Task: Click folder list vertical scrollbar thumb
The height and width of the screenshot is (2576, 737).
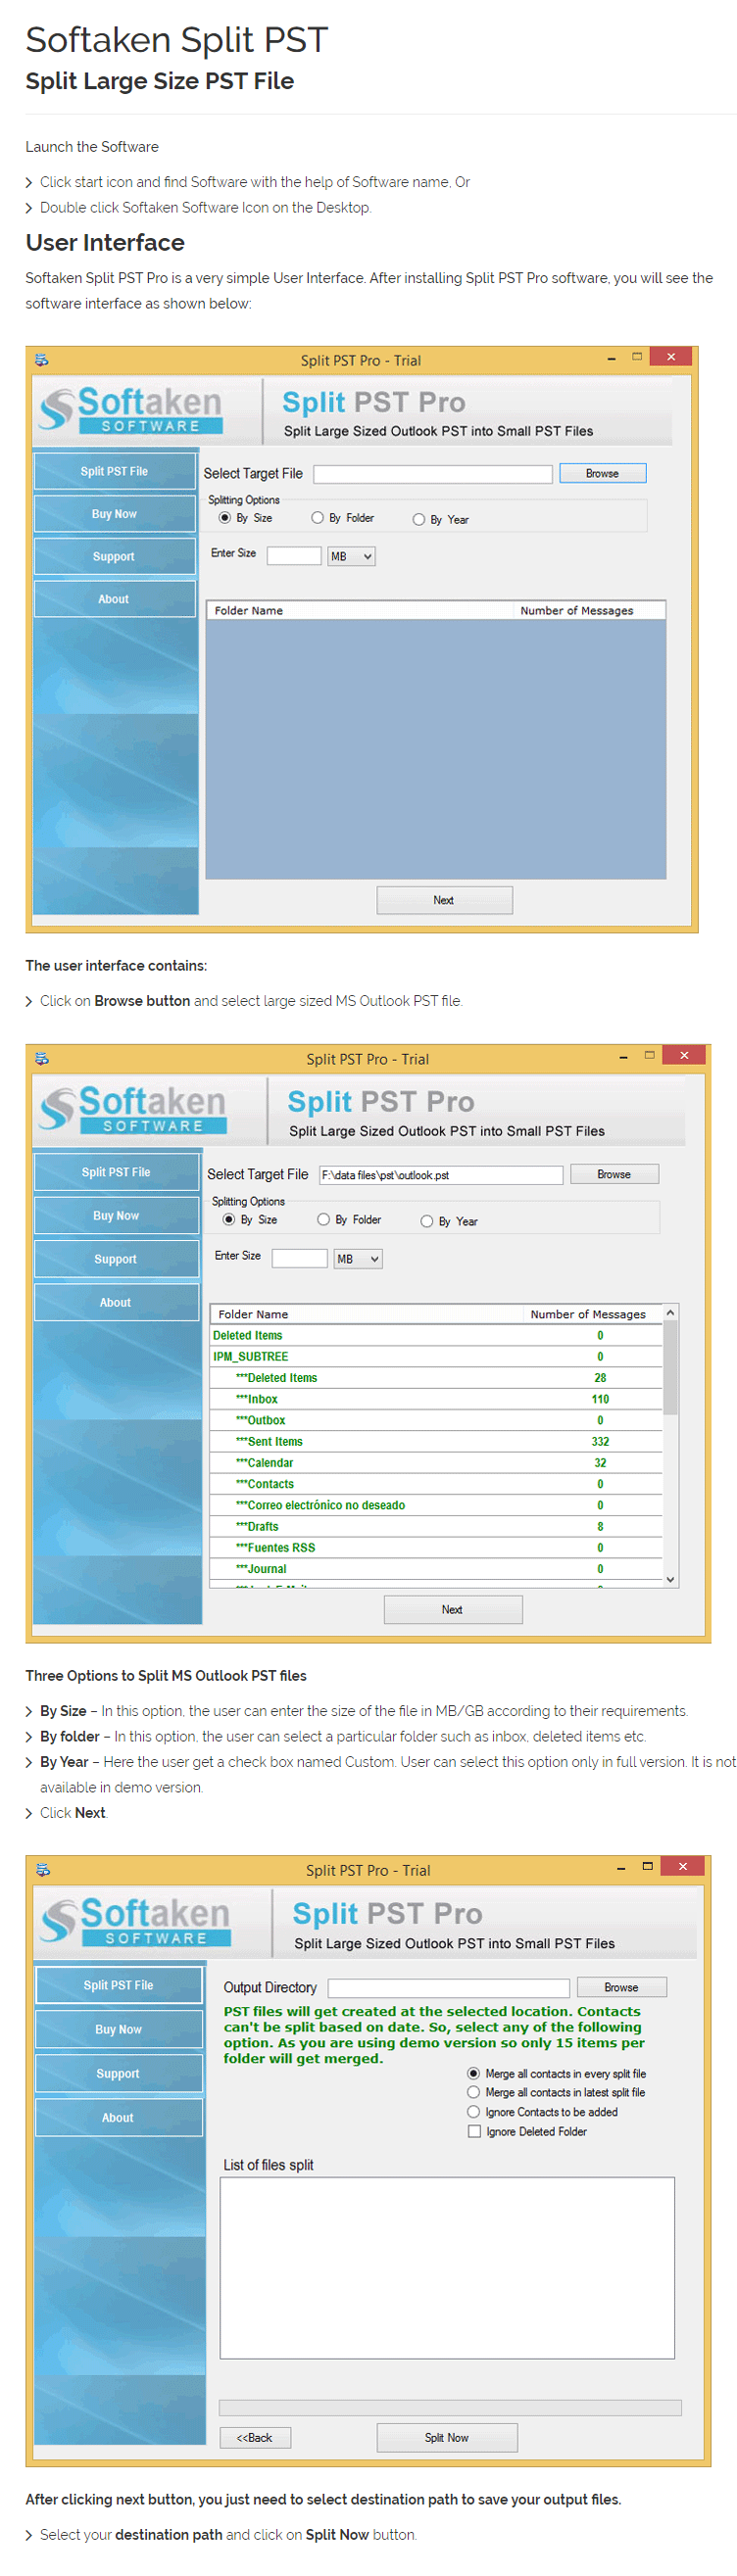Action: [670, 1369]
